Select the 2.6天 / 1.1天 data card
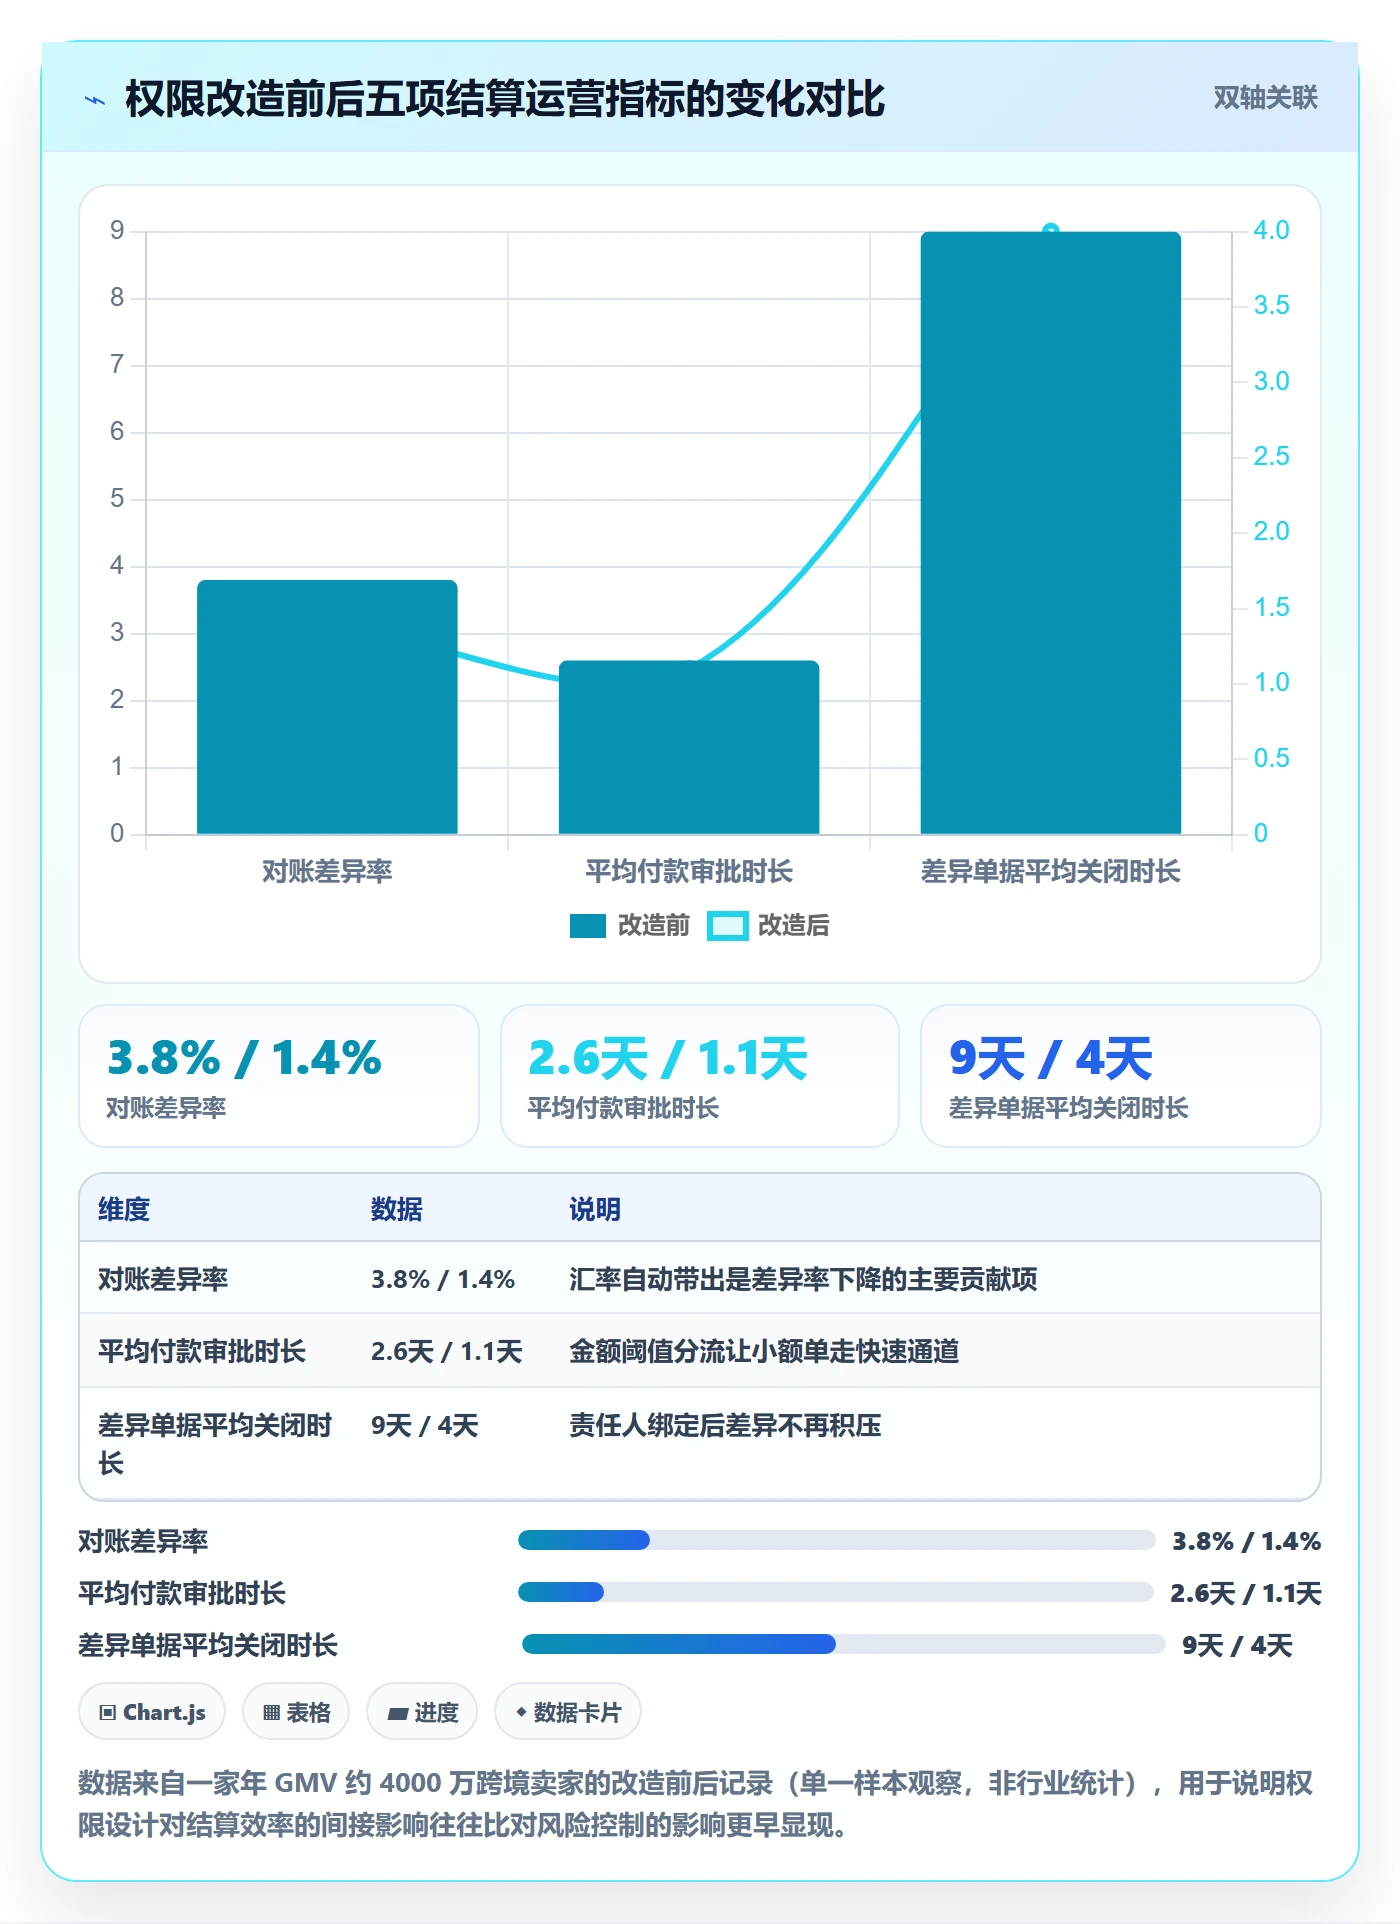Viewport: 1400px width, 1924px height. [700, 1076]
